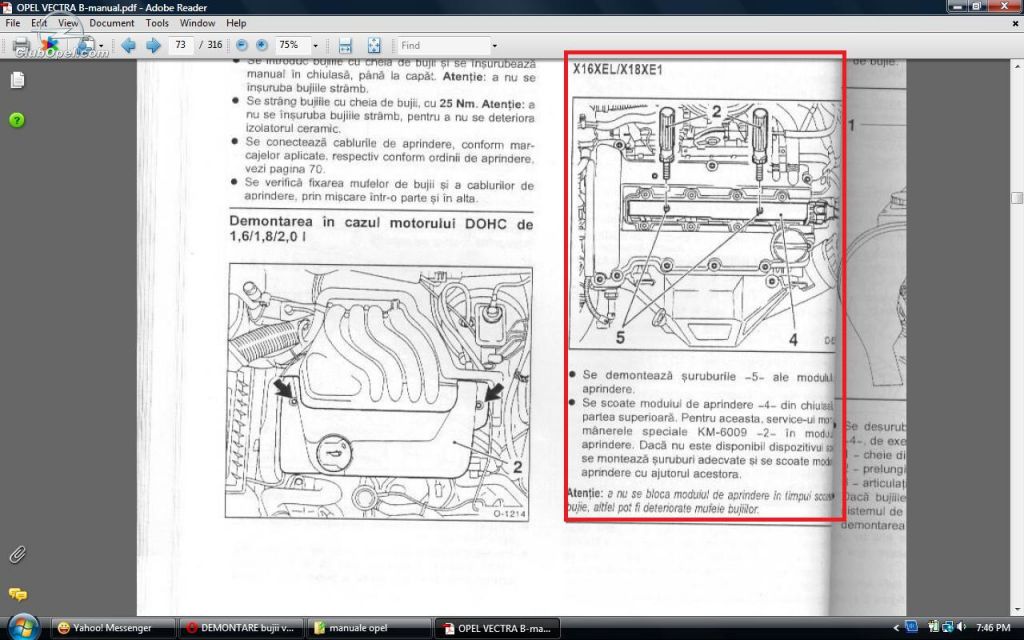Select the fit width scrolling icon

click(x=345, y=45)
